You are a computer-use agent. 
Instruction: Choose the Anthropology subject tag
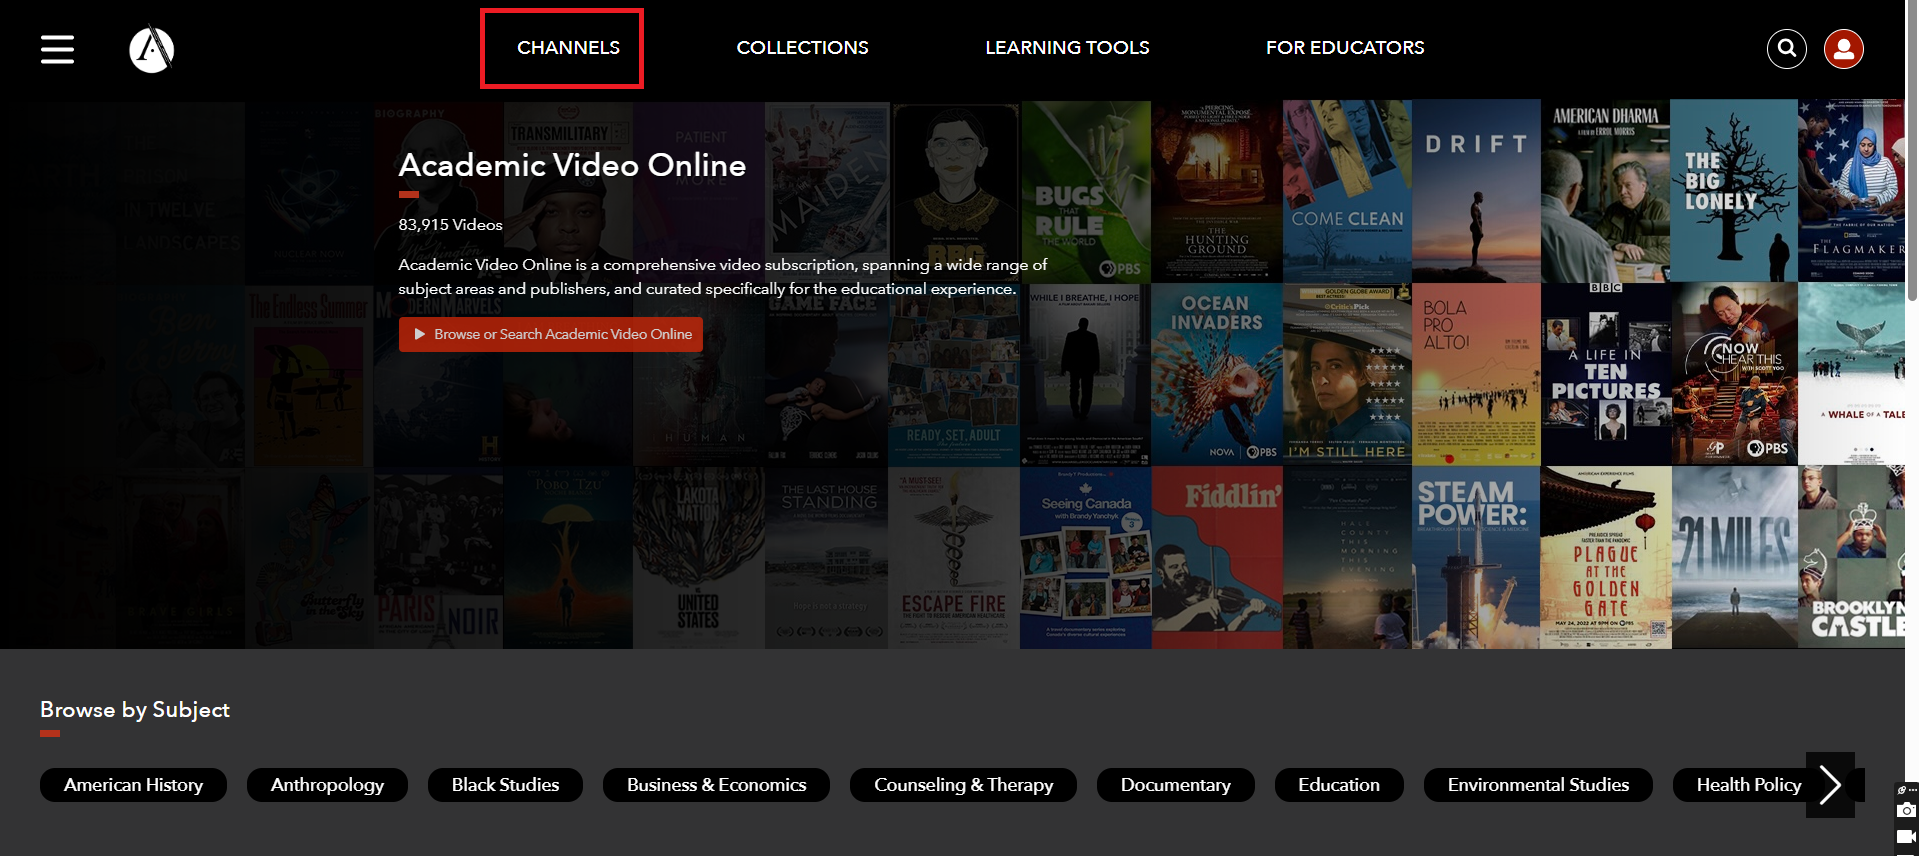click(327, 785)
